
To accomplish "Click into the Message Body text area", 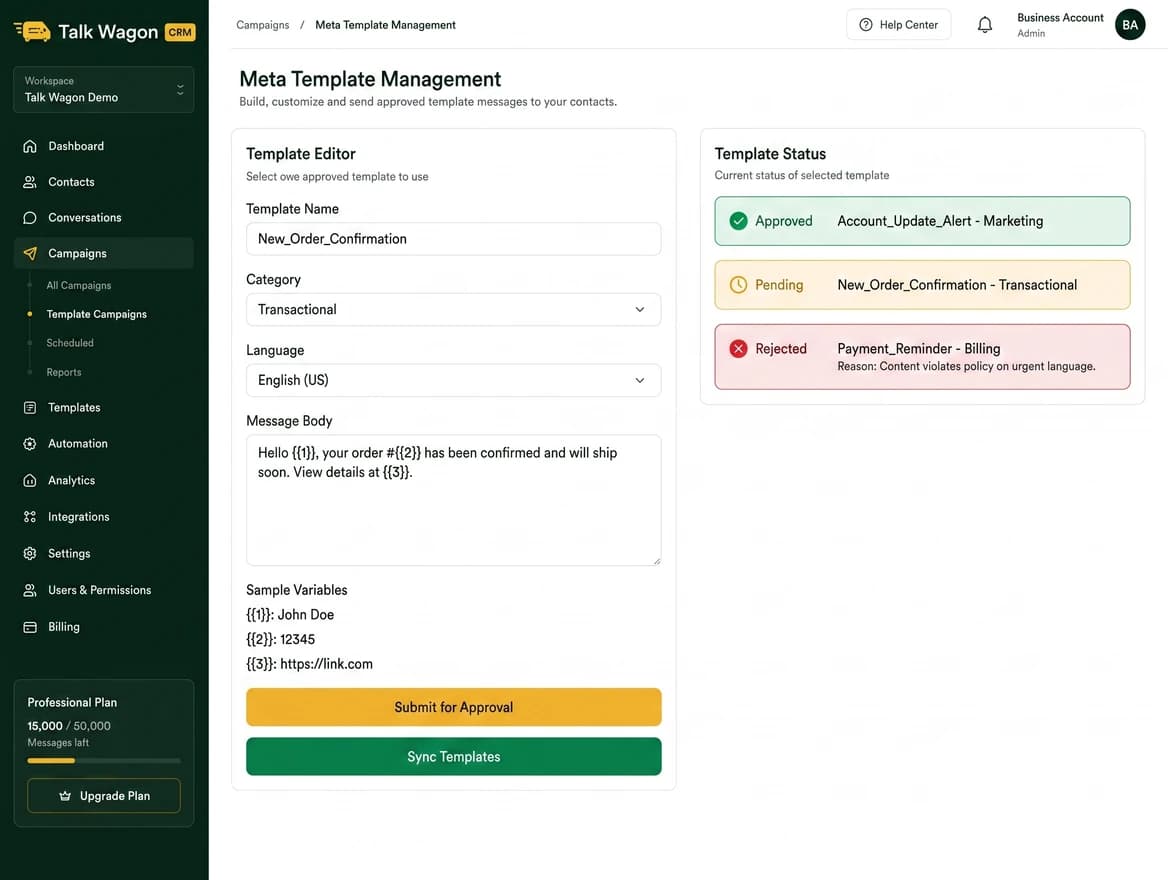I will click(x=453, y=500).
